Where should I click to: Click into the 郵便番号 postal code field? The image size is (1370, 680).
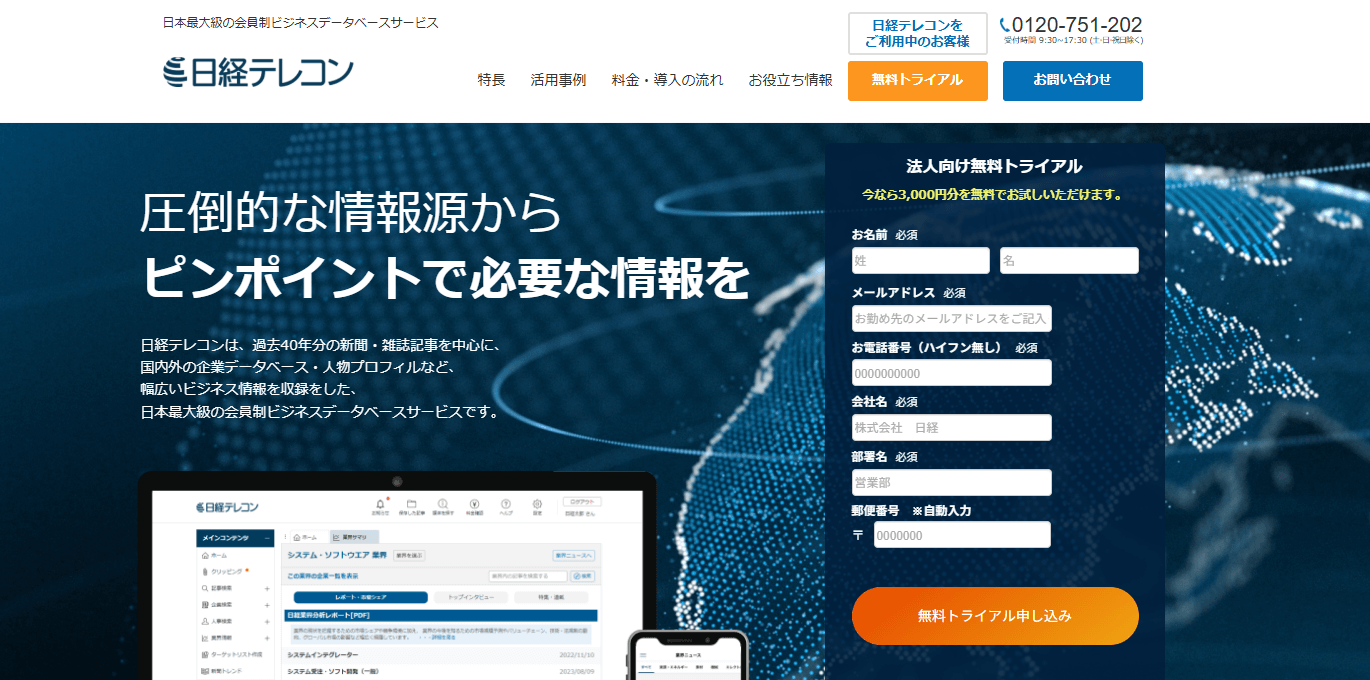tap(962, 535)
